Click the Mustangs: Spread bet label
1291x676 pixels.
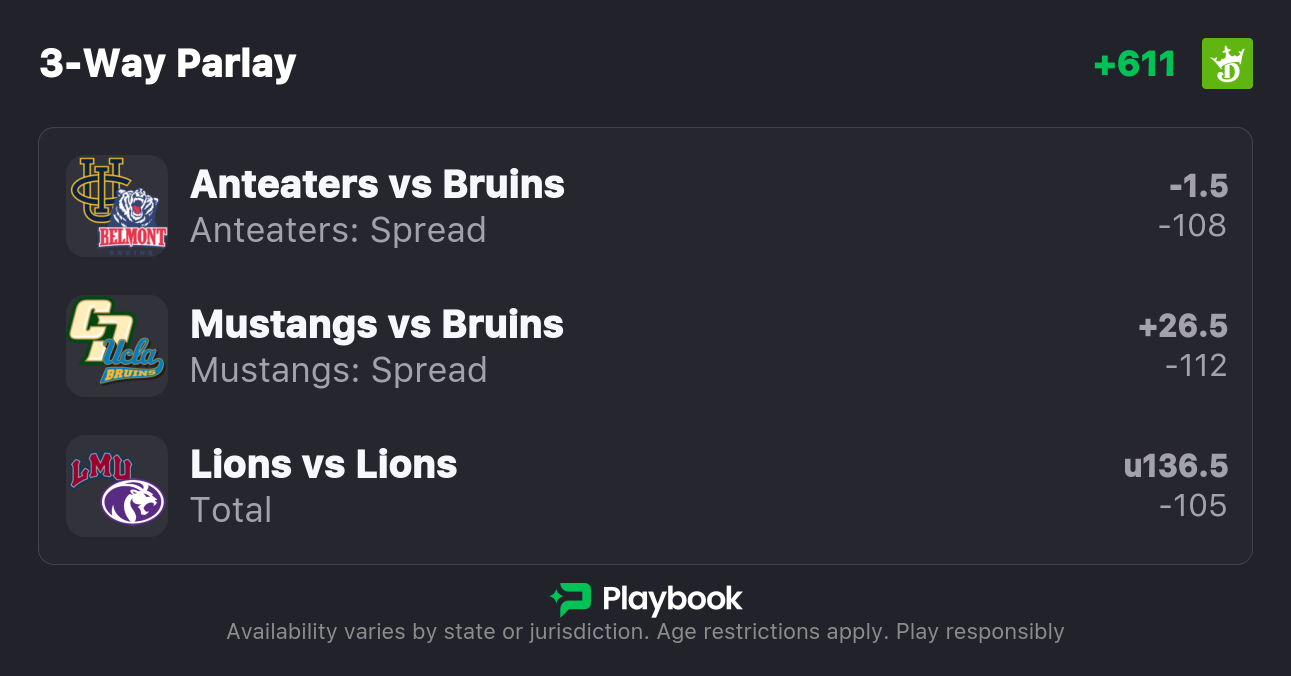[x=338, y=370]
